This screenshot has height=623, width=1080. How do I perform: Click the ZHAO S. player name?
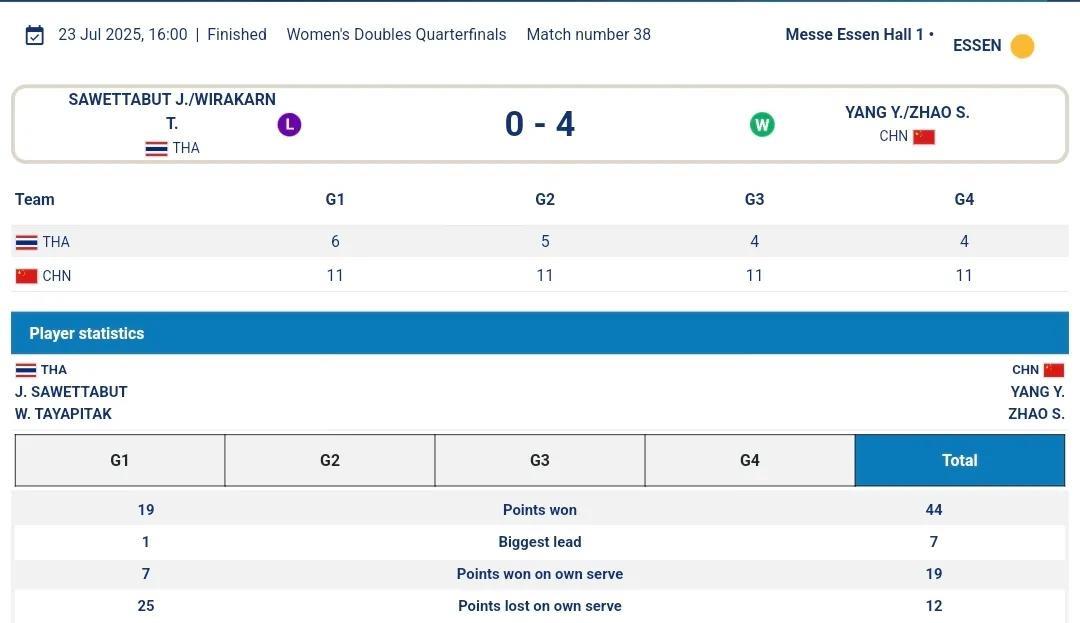(x=1036, y=414)
